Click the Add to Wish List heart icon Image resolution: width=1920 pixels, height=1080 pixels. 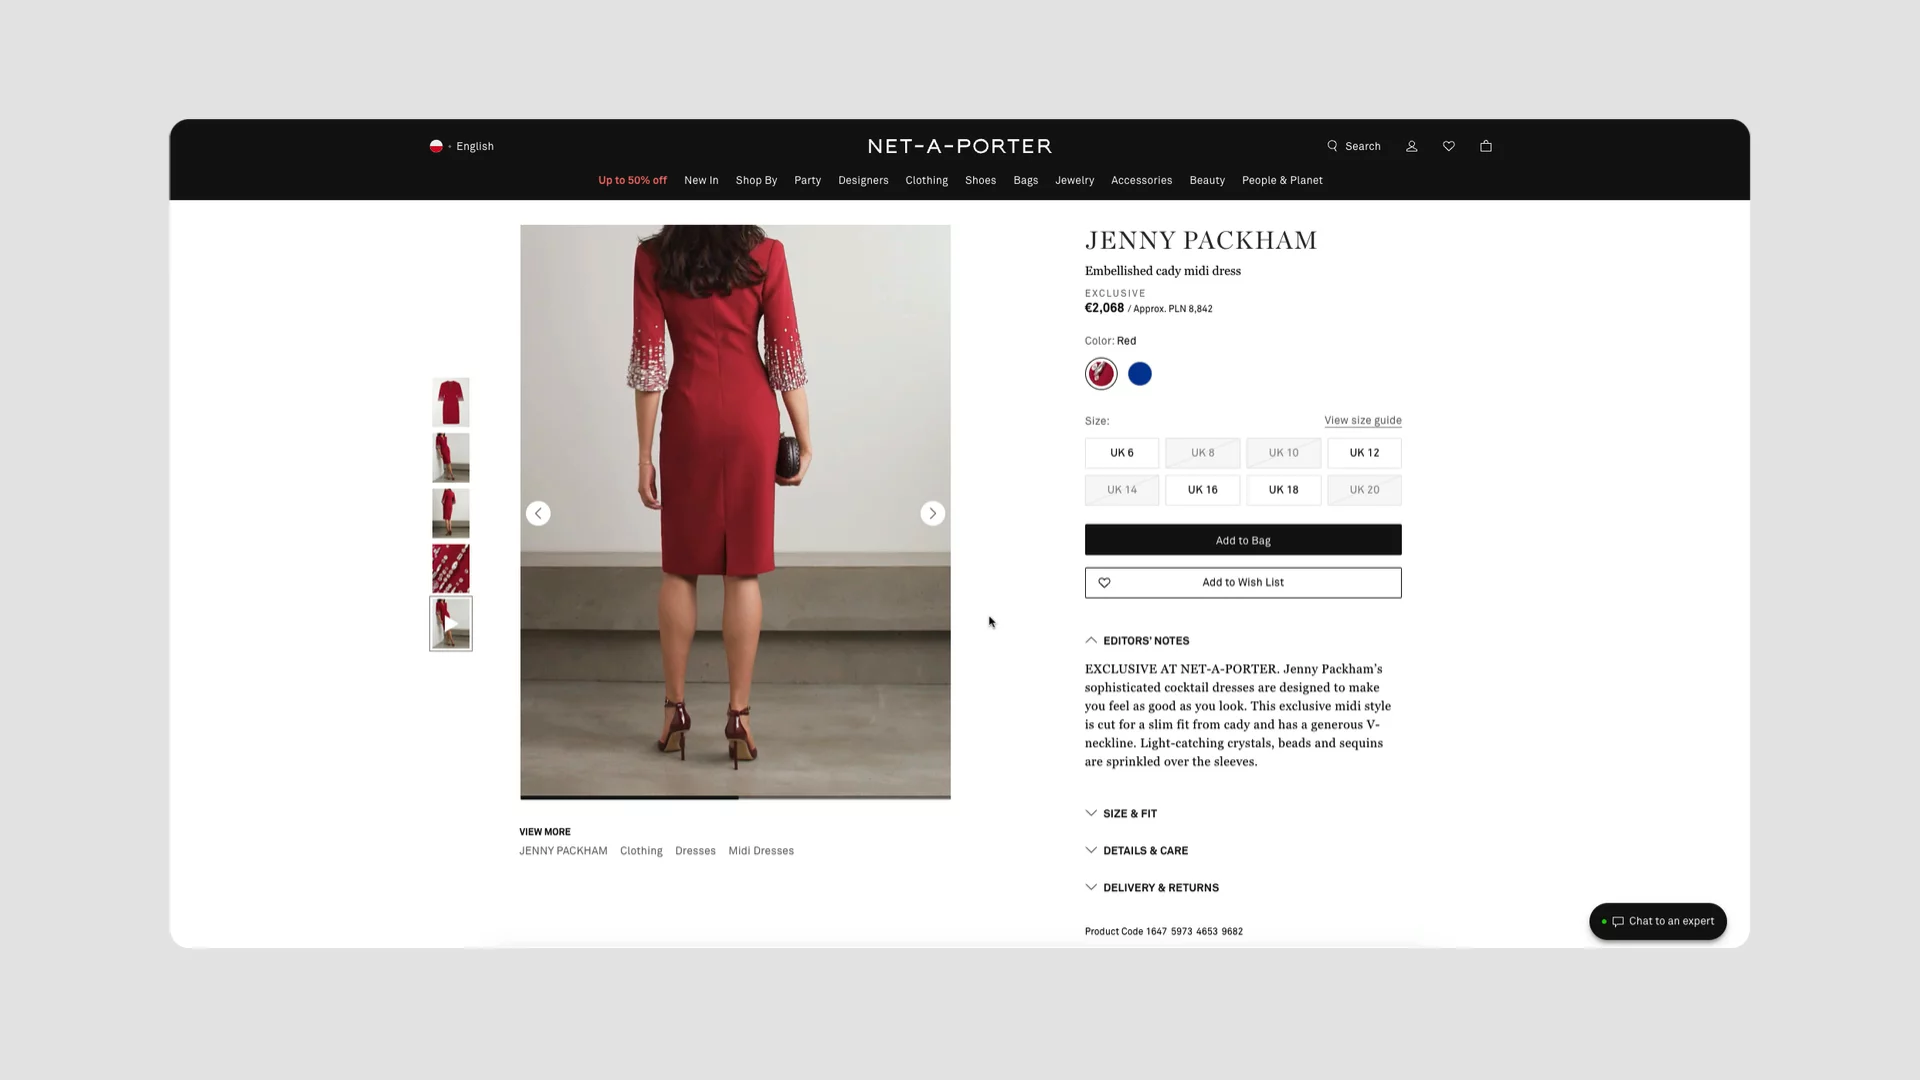click(1104, 582)
